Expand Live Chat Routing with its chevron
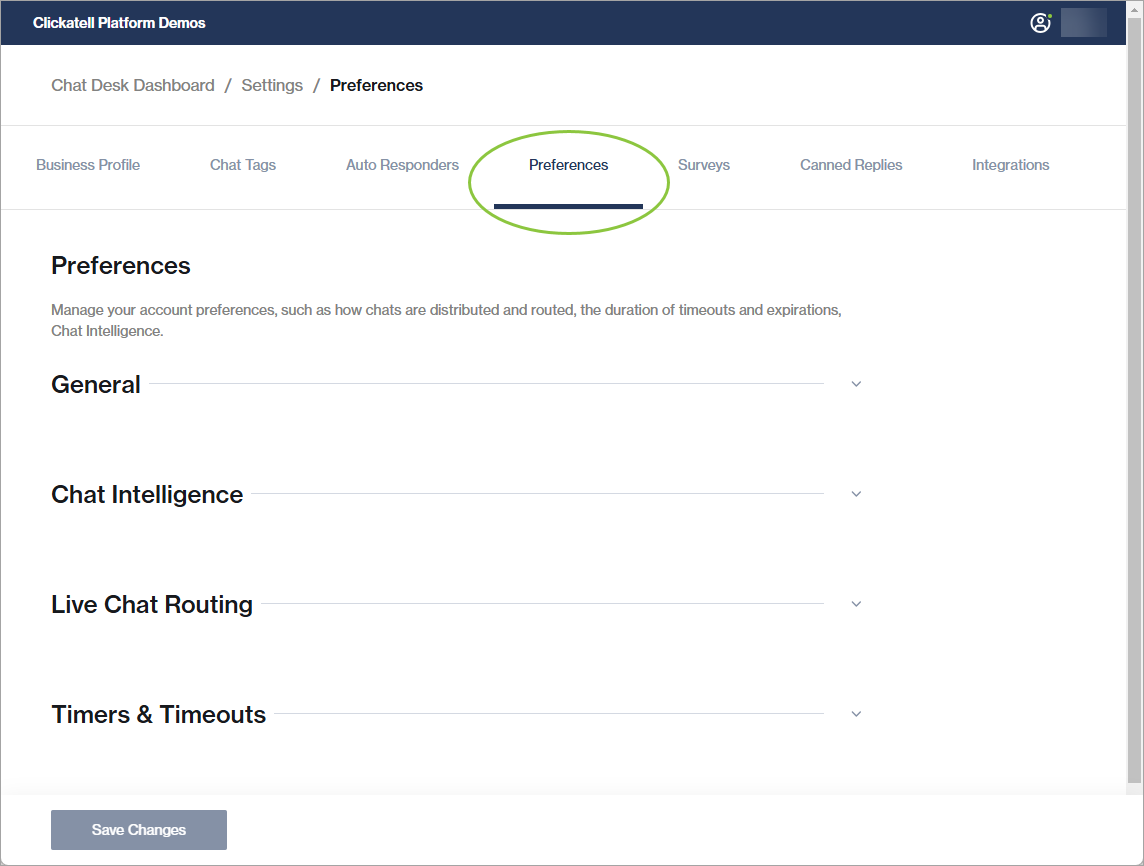Viewport: 1144px width, 866px height. click(856, 604)
